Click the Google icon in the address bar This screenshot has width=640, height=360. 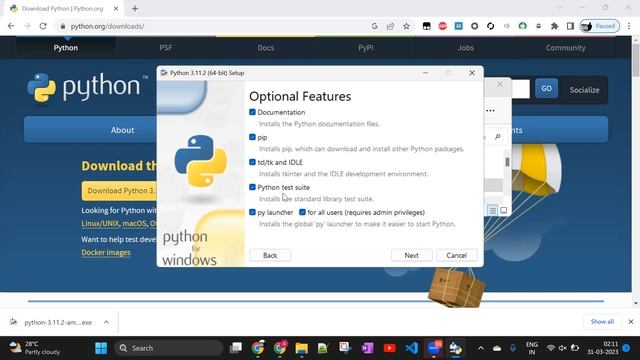[374, 26]
